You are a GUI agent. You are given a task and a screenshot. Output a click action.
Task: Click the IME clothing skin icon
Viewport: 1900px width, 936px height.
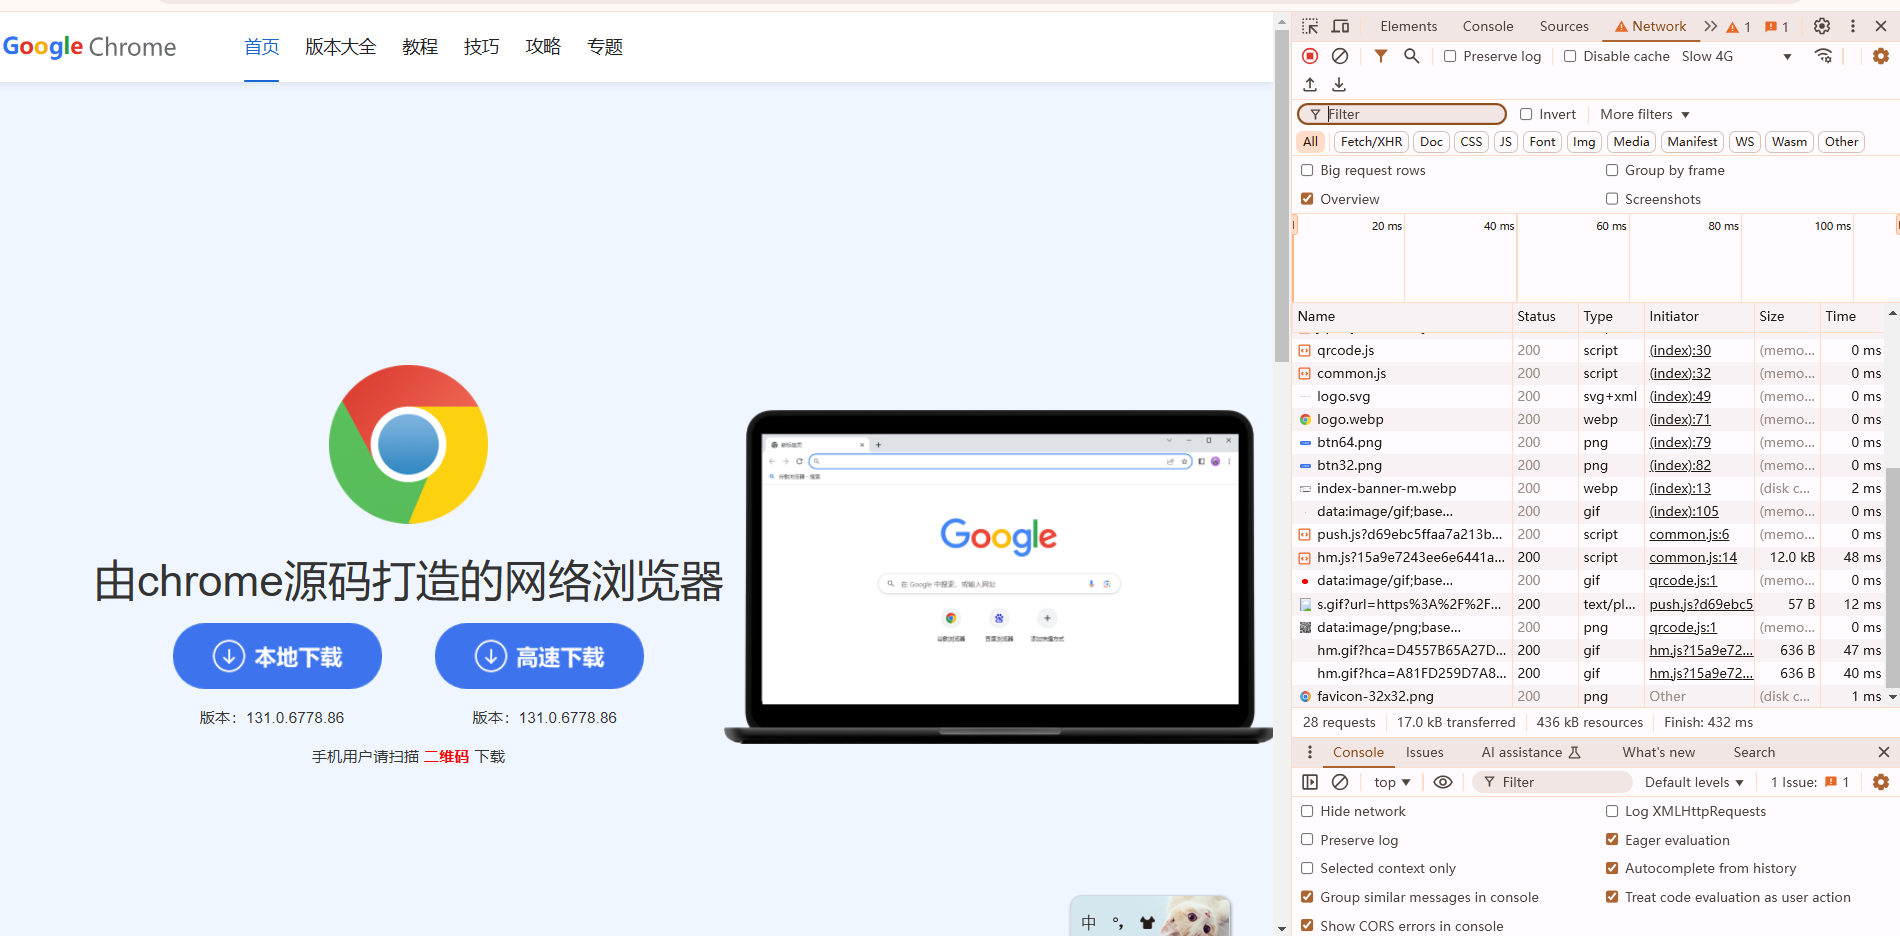pyautogui.click(x=1147, y=923)
